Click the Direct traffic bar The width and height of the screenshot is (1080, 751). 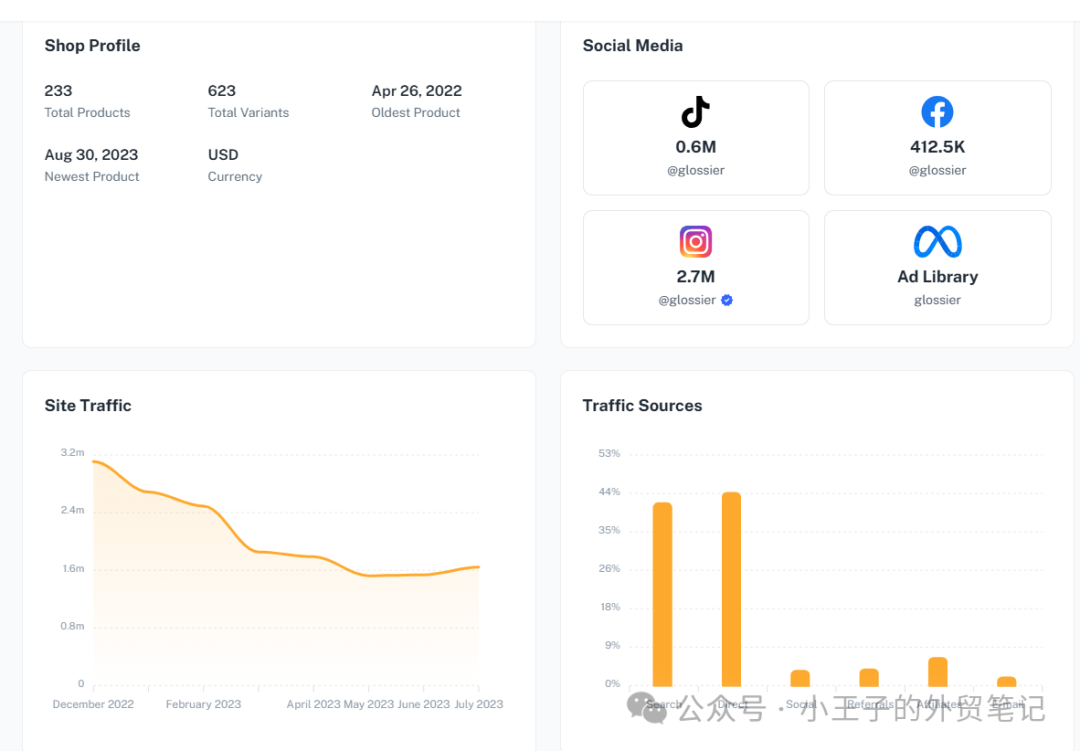click(x=731, y=588)
